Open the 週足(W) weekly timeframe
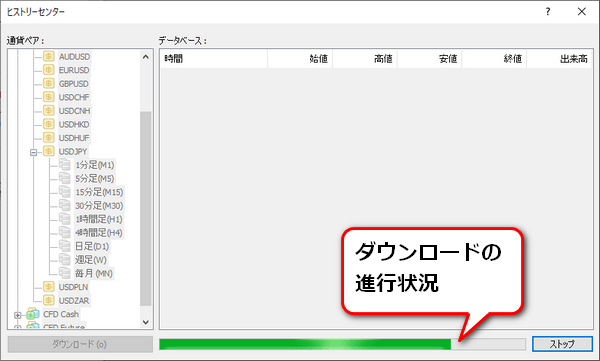The image size is (600, 361). (91, 260)
